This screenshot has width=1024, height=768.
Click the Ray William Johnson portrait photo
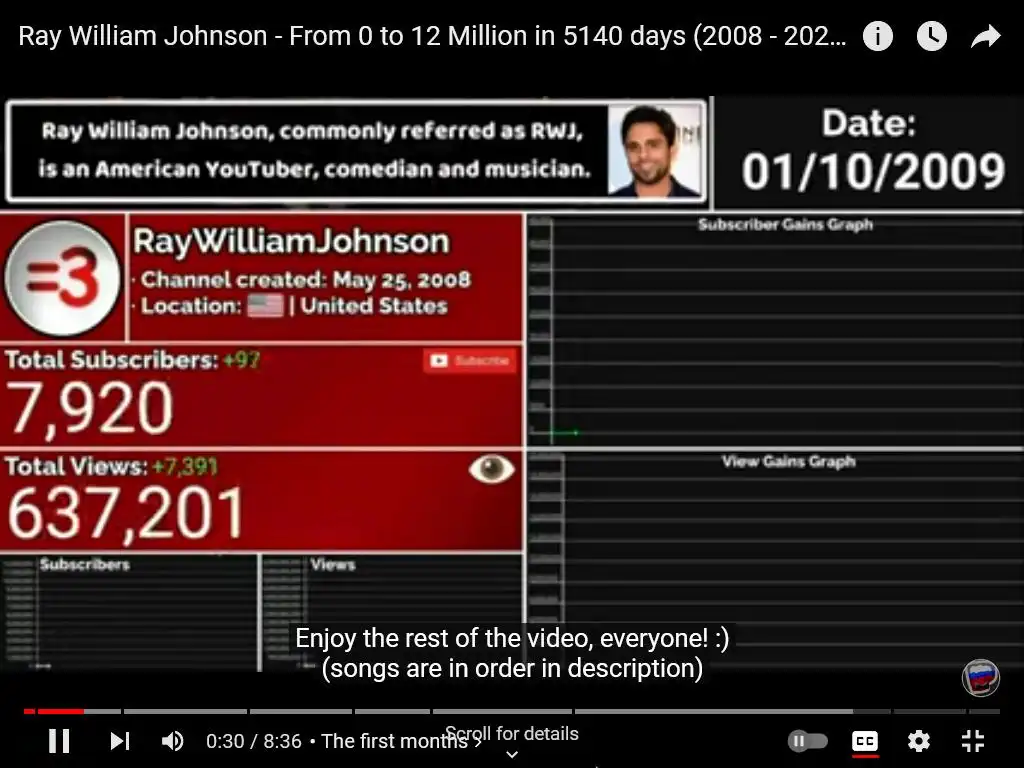click(654, 151)
